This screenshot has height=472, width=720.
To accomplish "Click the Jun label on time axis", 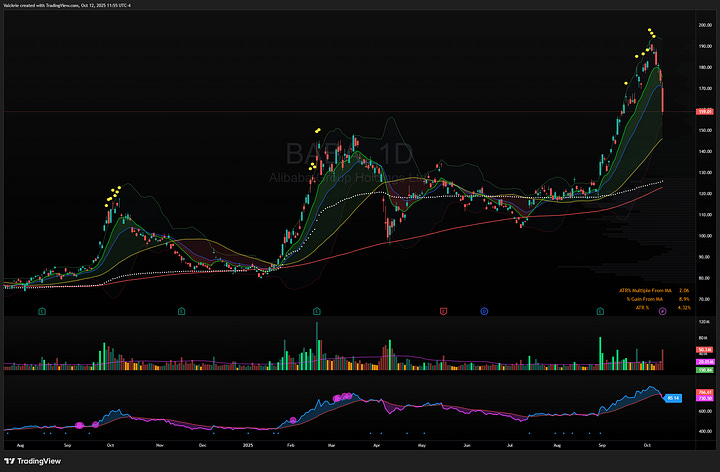I will point(467,445).
